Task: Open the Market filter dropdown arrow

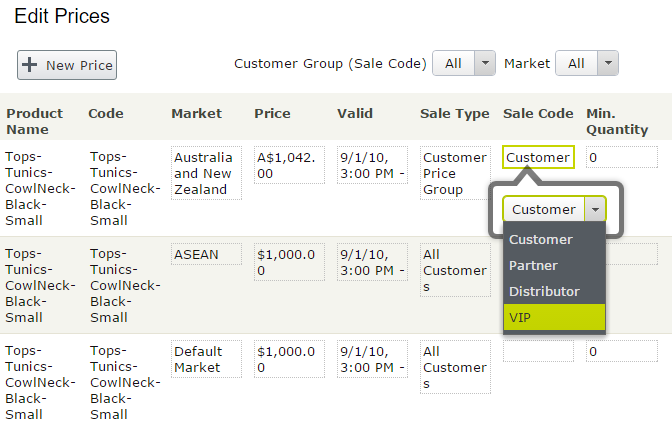Action: [x=608, y=63]
